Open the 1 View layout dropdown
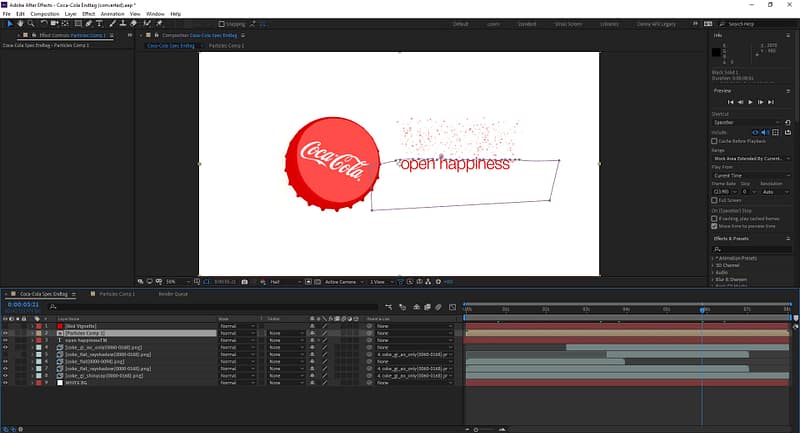The height and width of the screenshot is (433, 800). pos(381,282)
